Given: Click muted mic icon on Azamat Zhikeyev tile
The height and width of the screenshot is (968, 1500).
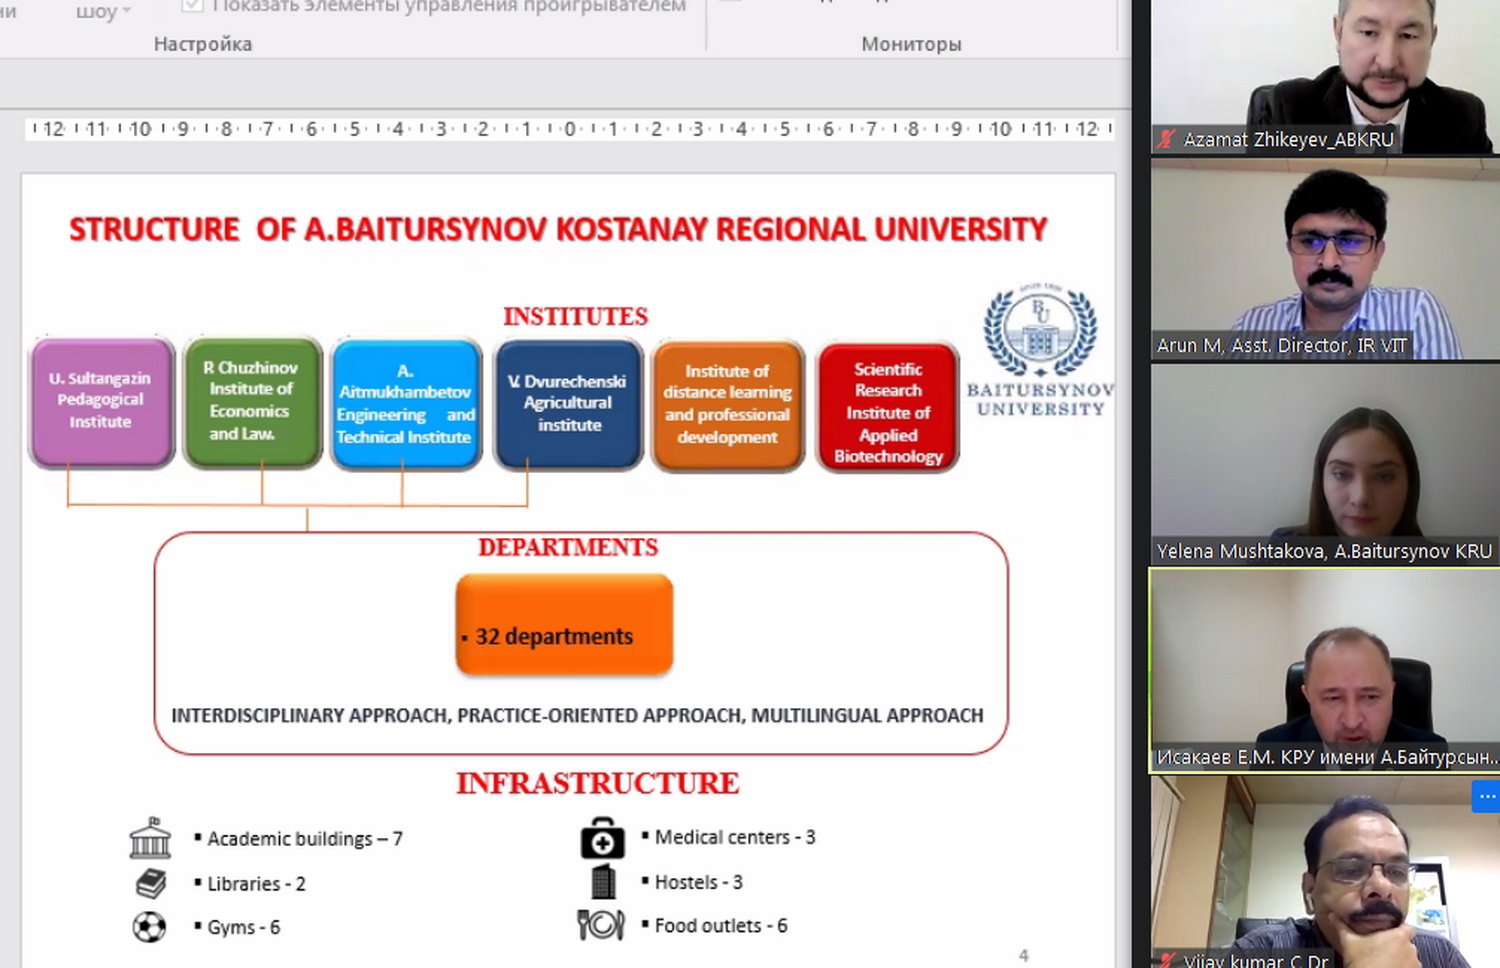Looking at the screenshot, I should [x=1166, y=139].
